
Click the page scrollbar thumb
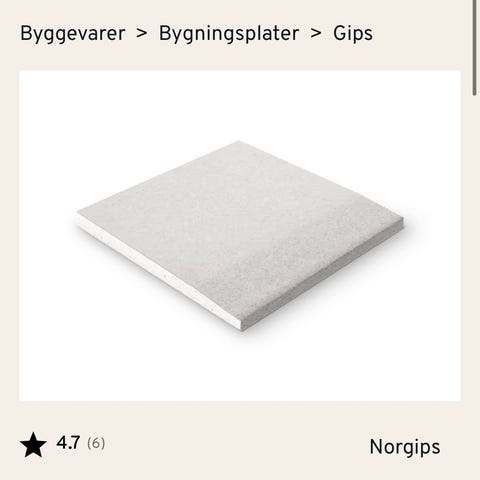click(x=474, y=48)
